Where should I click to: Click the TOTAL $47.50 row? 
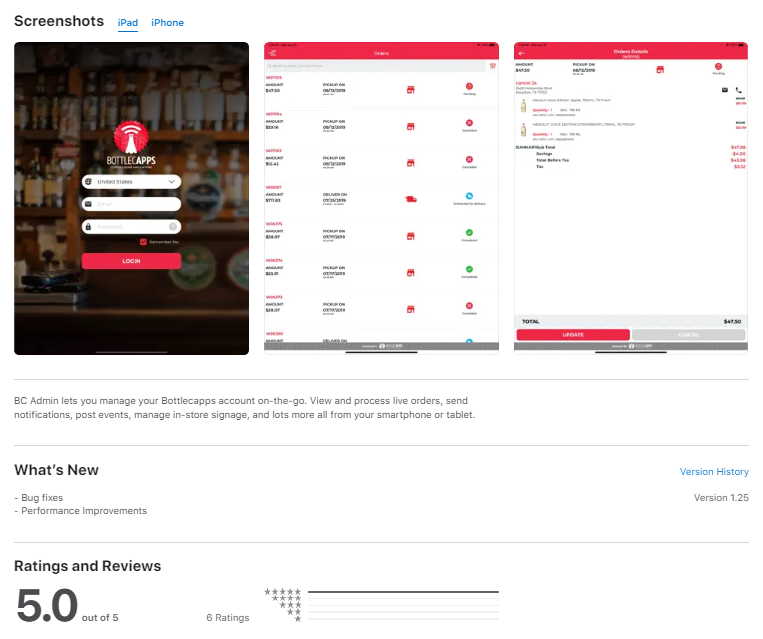[x=631, y=321]
